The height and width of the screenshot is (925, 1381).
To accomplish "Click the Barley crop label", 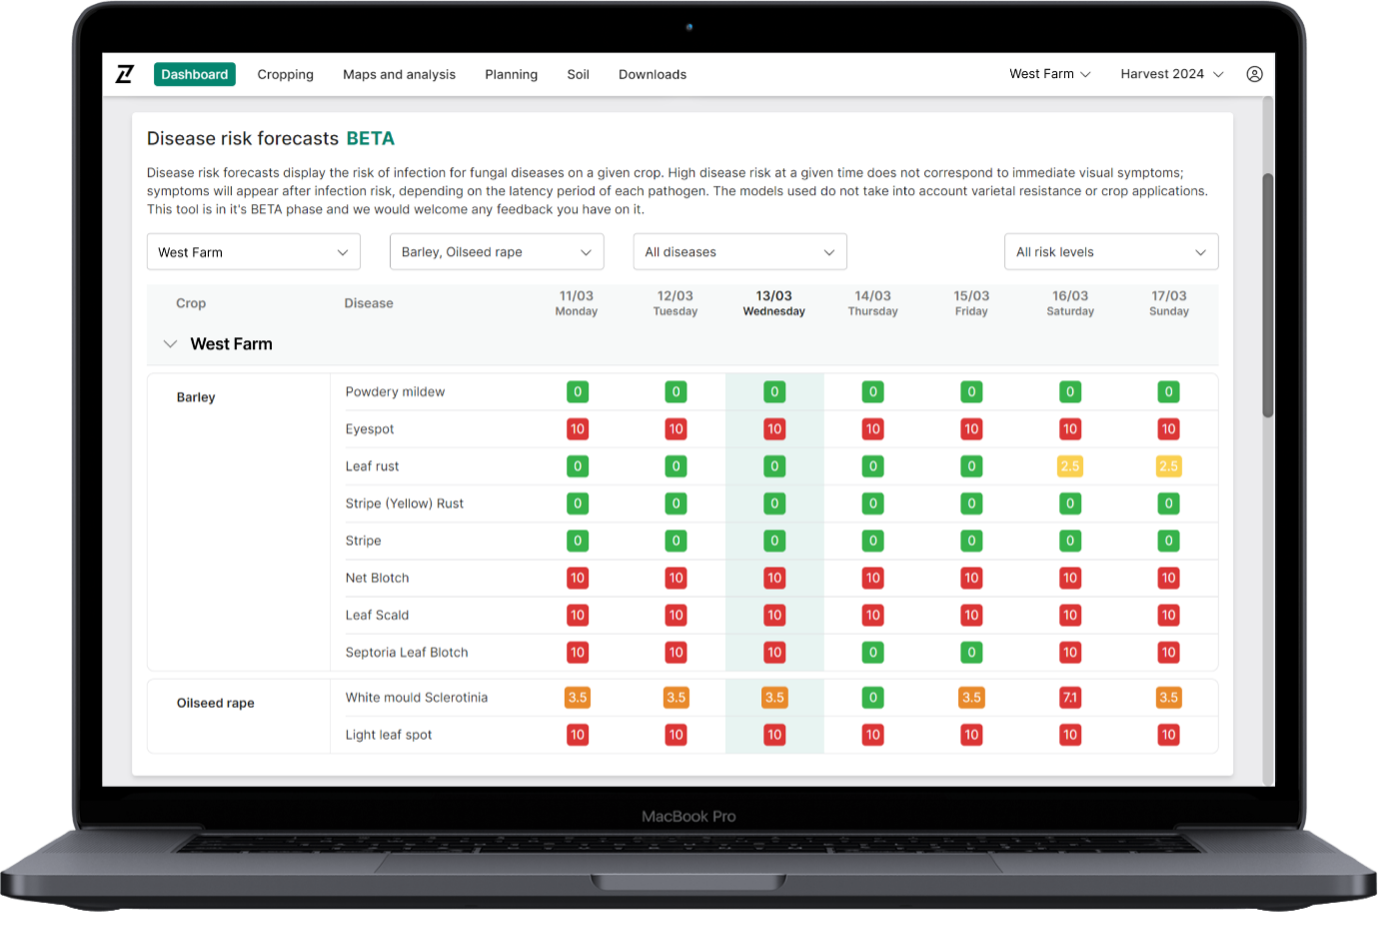I will 196,397.
